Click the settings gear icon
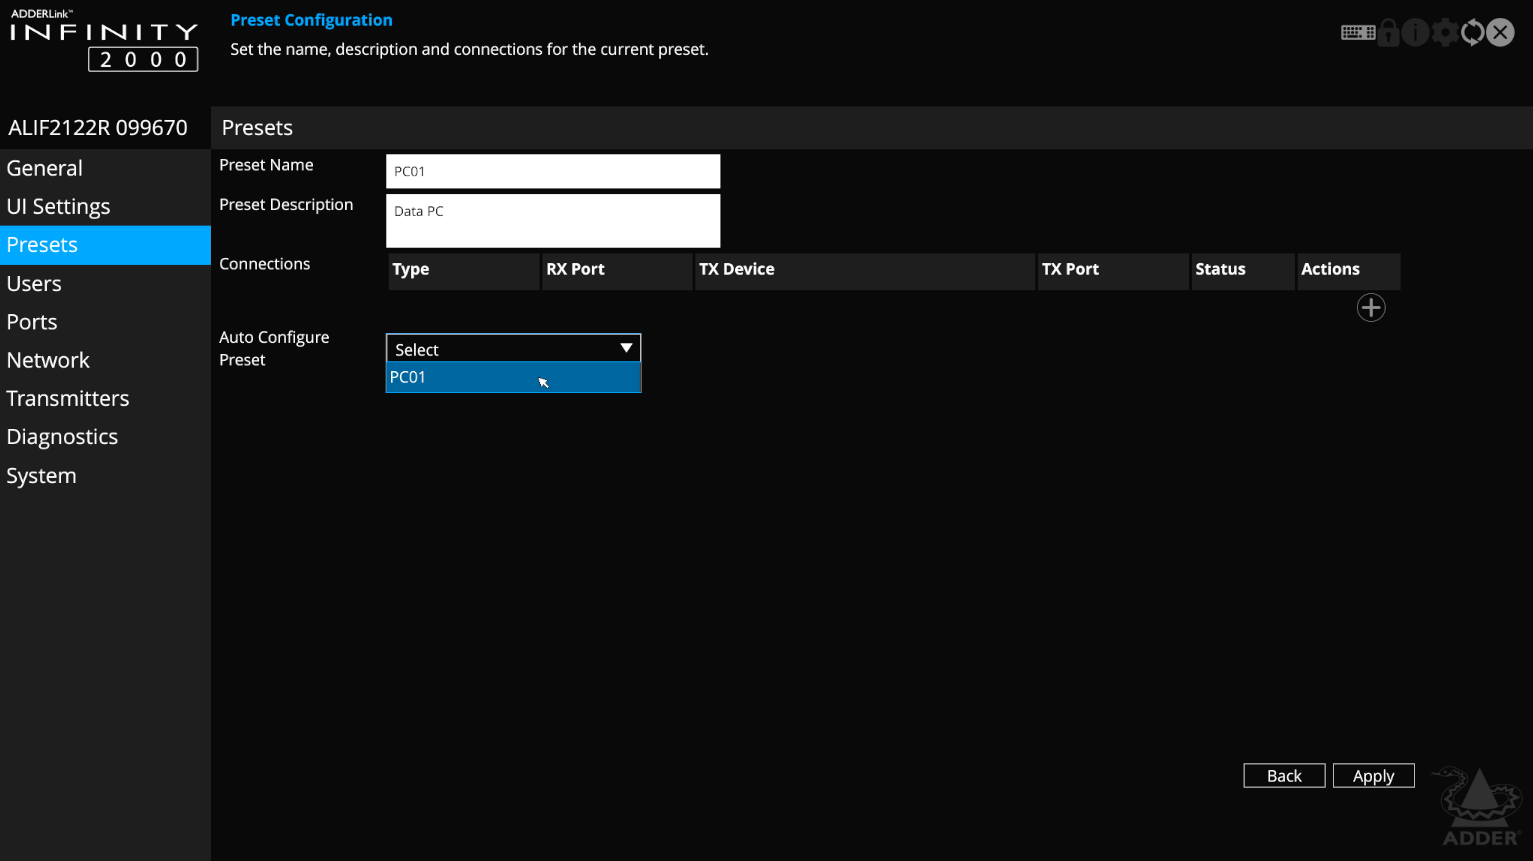This screenshot has width=1533, height=861. pos(1444,33)
